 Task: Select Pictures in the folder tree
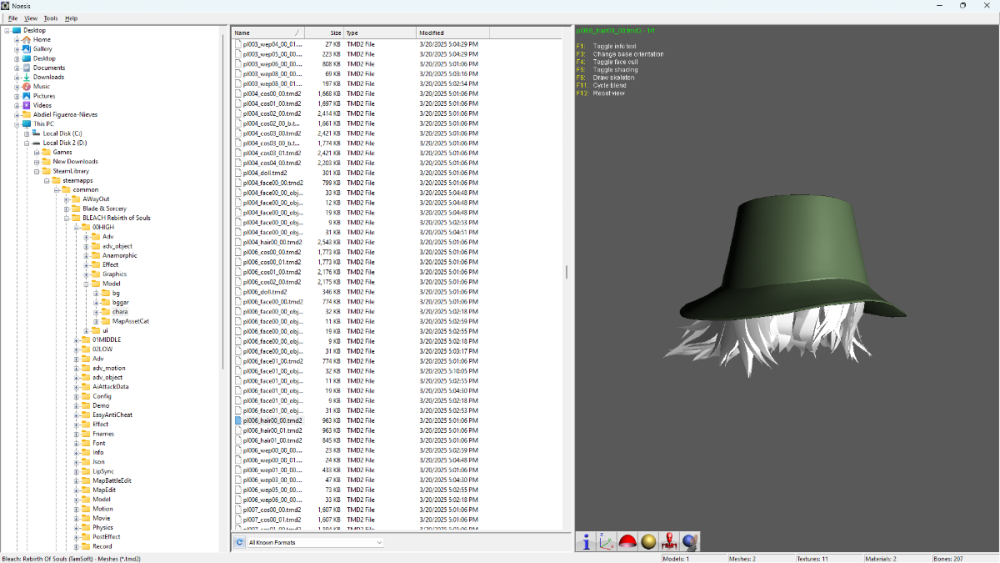click(44, 96)
